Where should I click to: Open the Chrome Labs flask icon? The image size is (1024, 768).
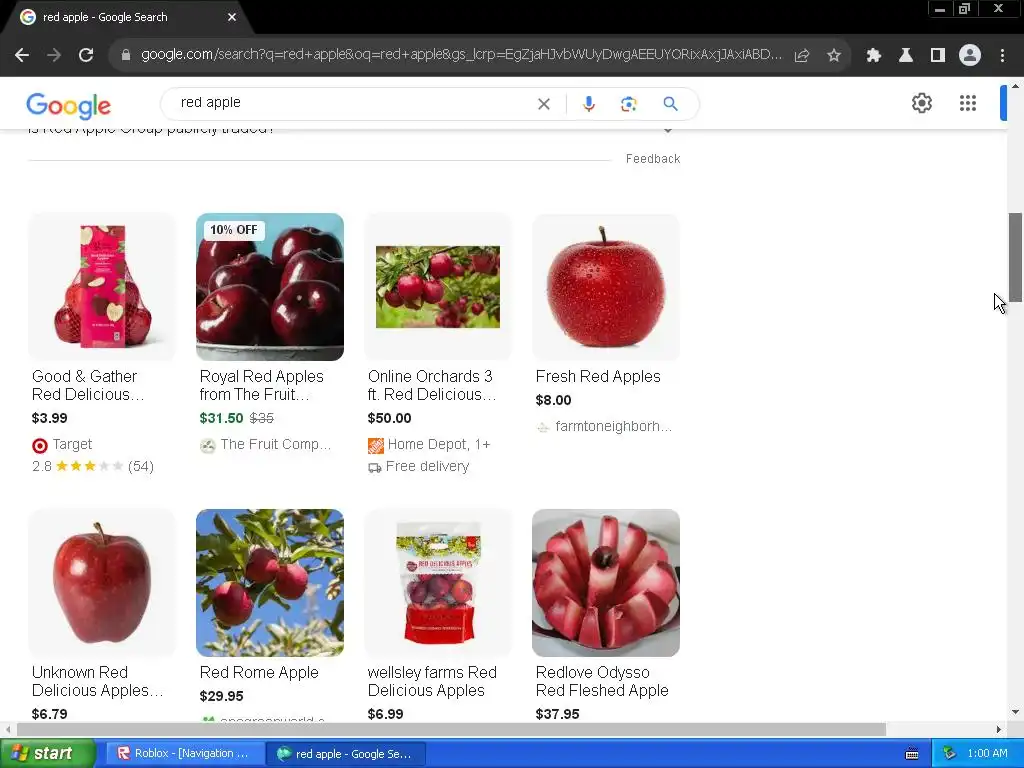pyautogui.click(x=905, y=55)
